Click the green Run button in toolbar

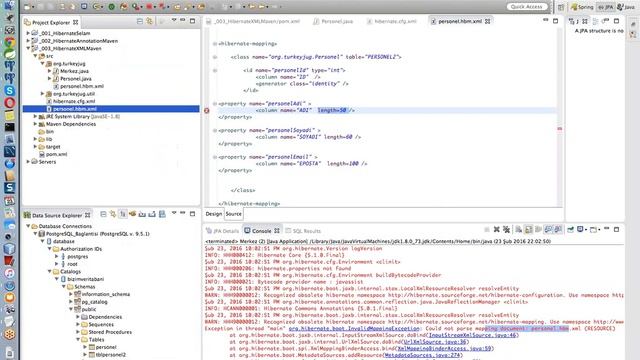pyautogui.click(x=111, y=7)
